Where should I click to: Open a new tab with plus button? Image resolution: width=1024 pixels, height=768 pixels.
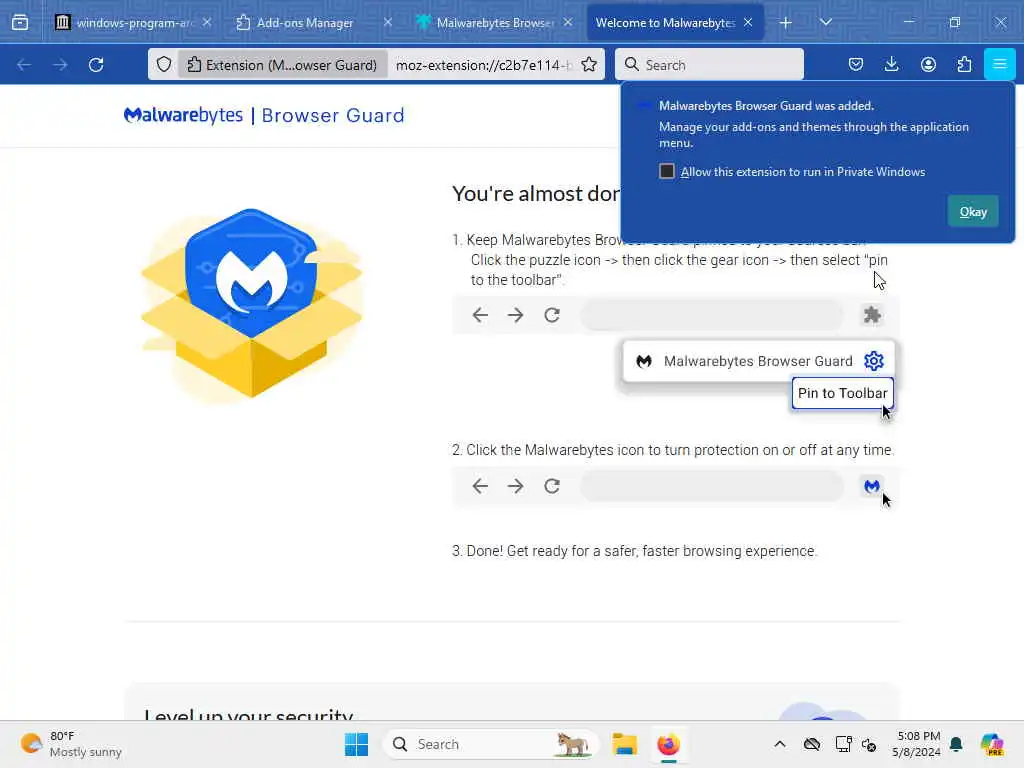786,23
